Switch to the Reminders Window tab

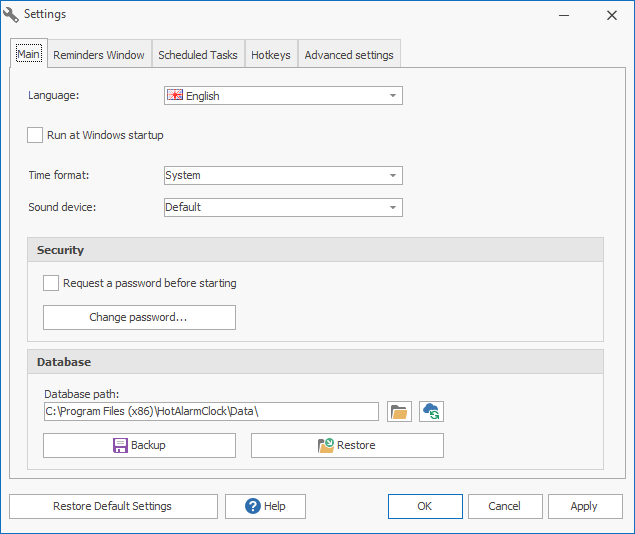(x=99, y=55)
